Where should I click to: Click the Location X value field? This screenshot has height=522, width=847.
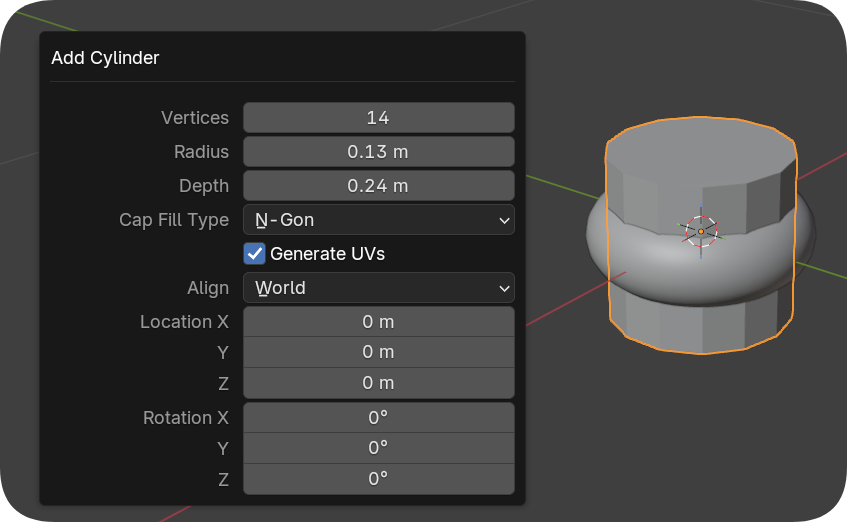(x=378, y=322)
